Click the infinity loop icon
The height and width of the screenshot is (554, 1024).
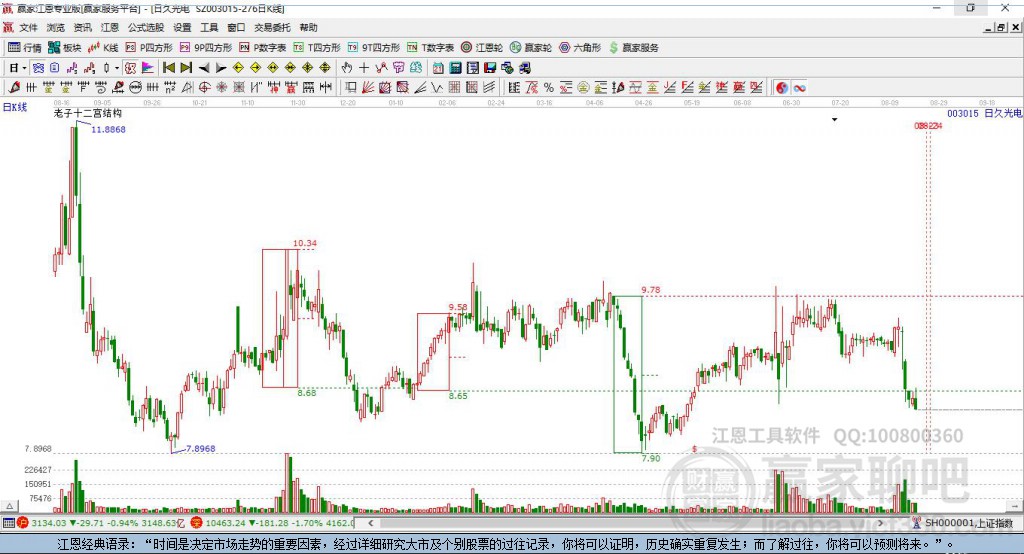click(799, 88)
